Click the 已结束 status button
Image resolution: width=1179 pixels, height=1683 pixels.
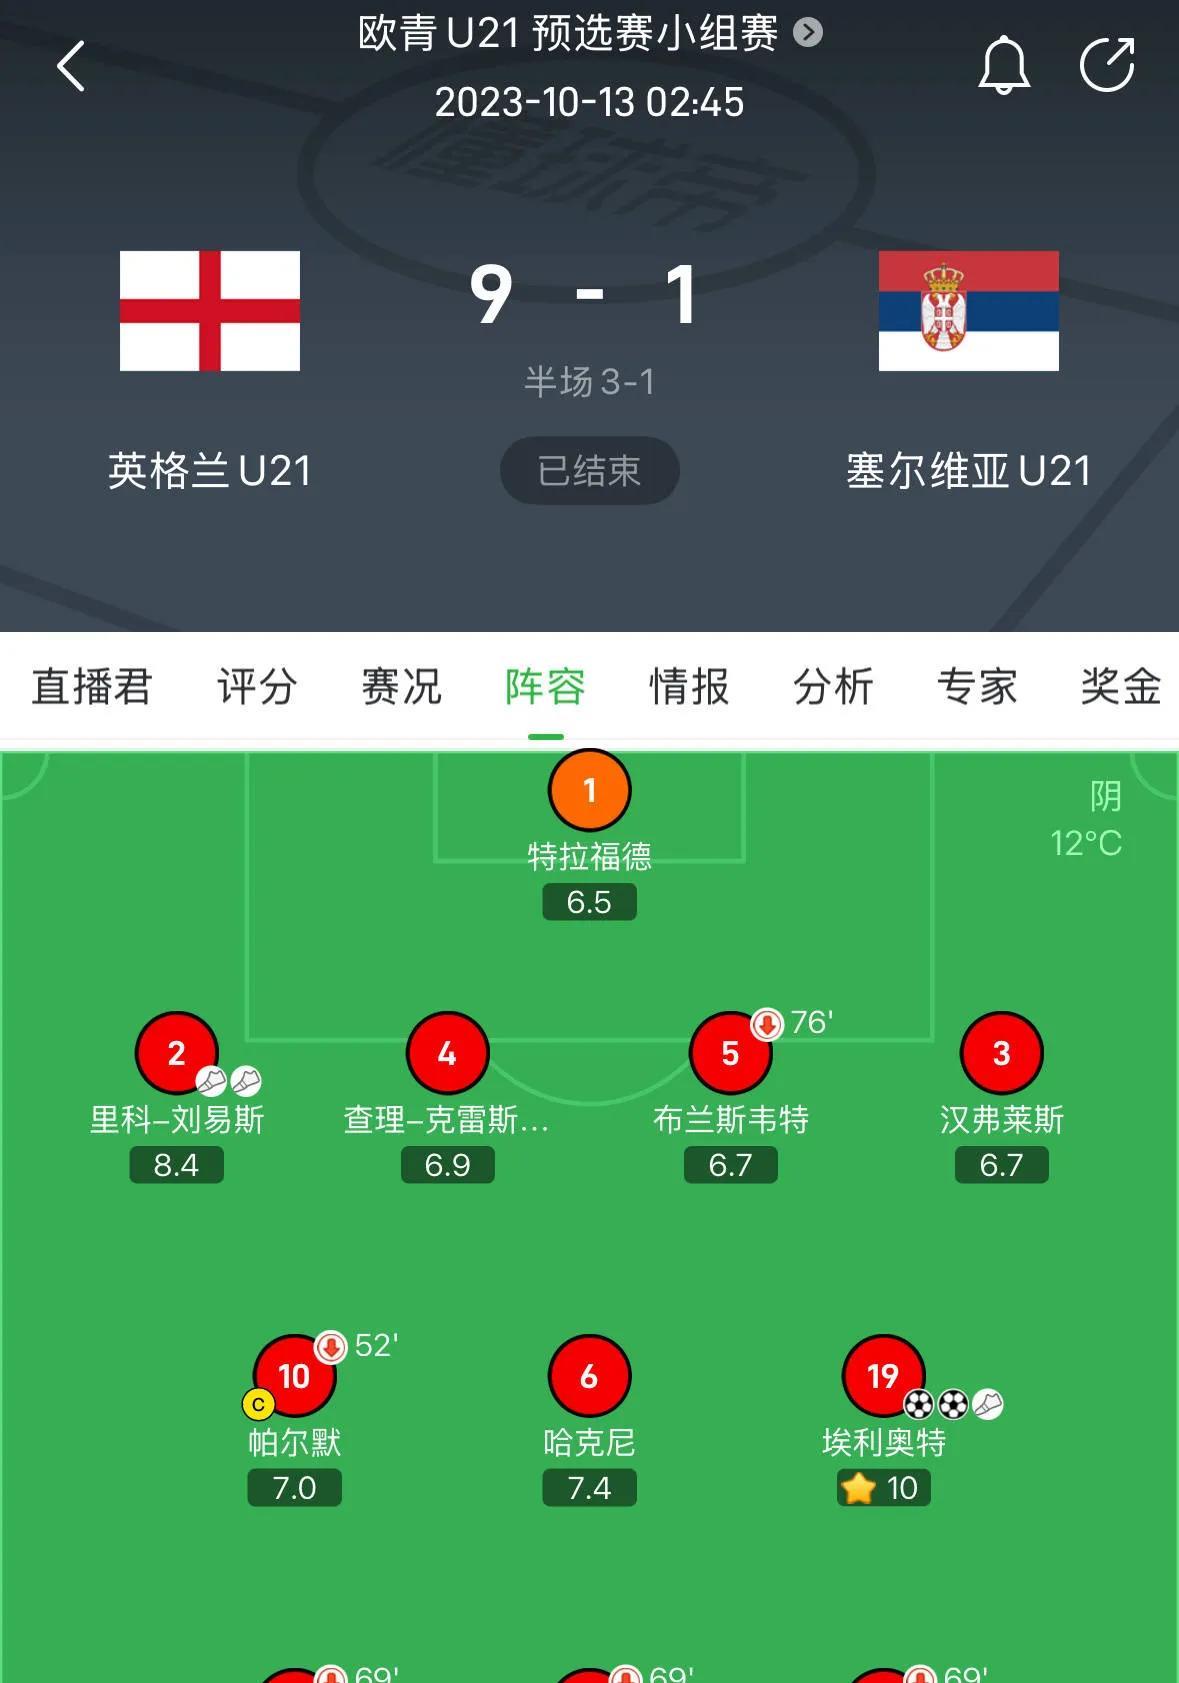(589, 470)
